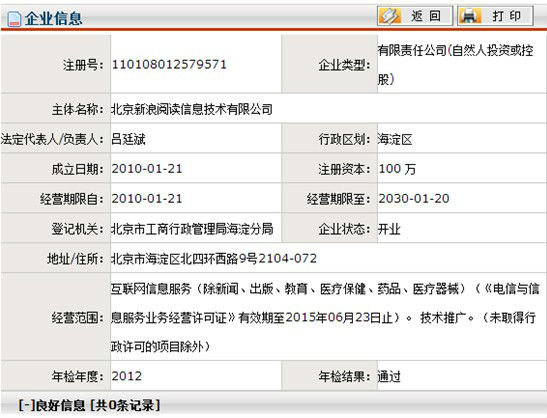This screenshot has height=418, width=547.
Task: Click the 打印 (print) button
Action: pyautogui.click(x=495, y=16)
